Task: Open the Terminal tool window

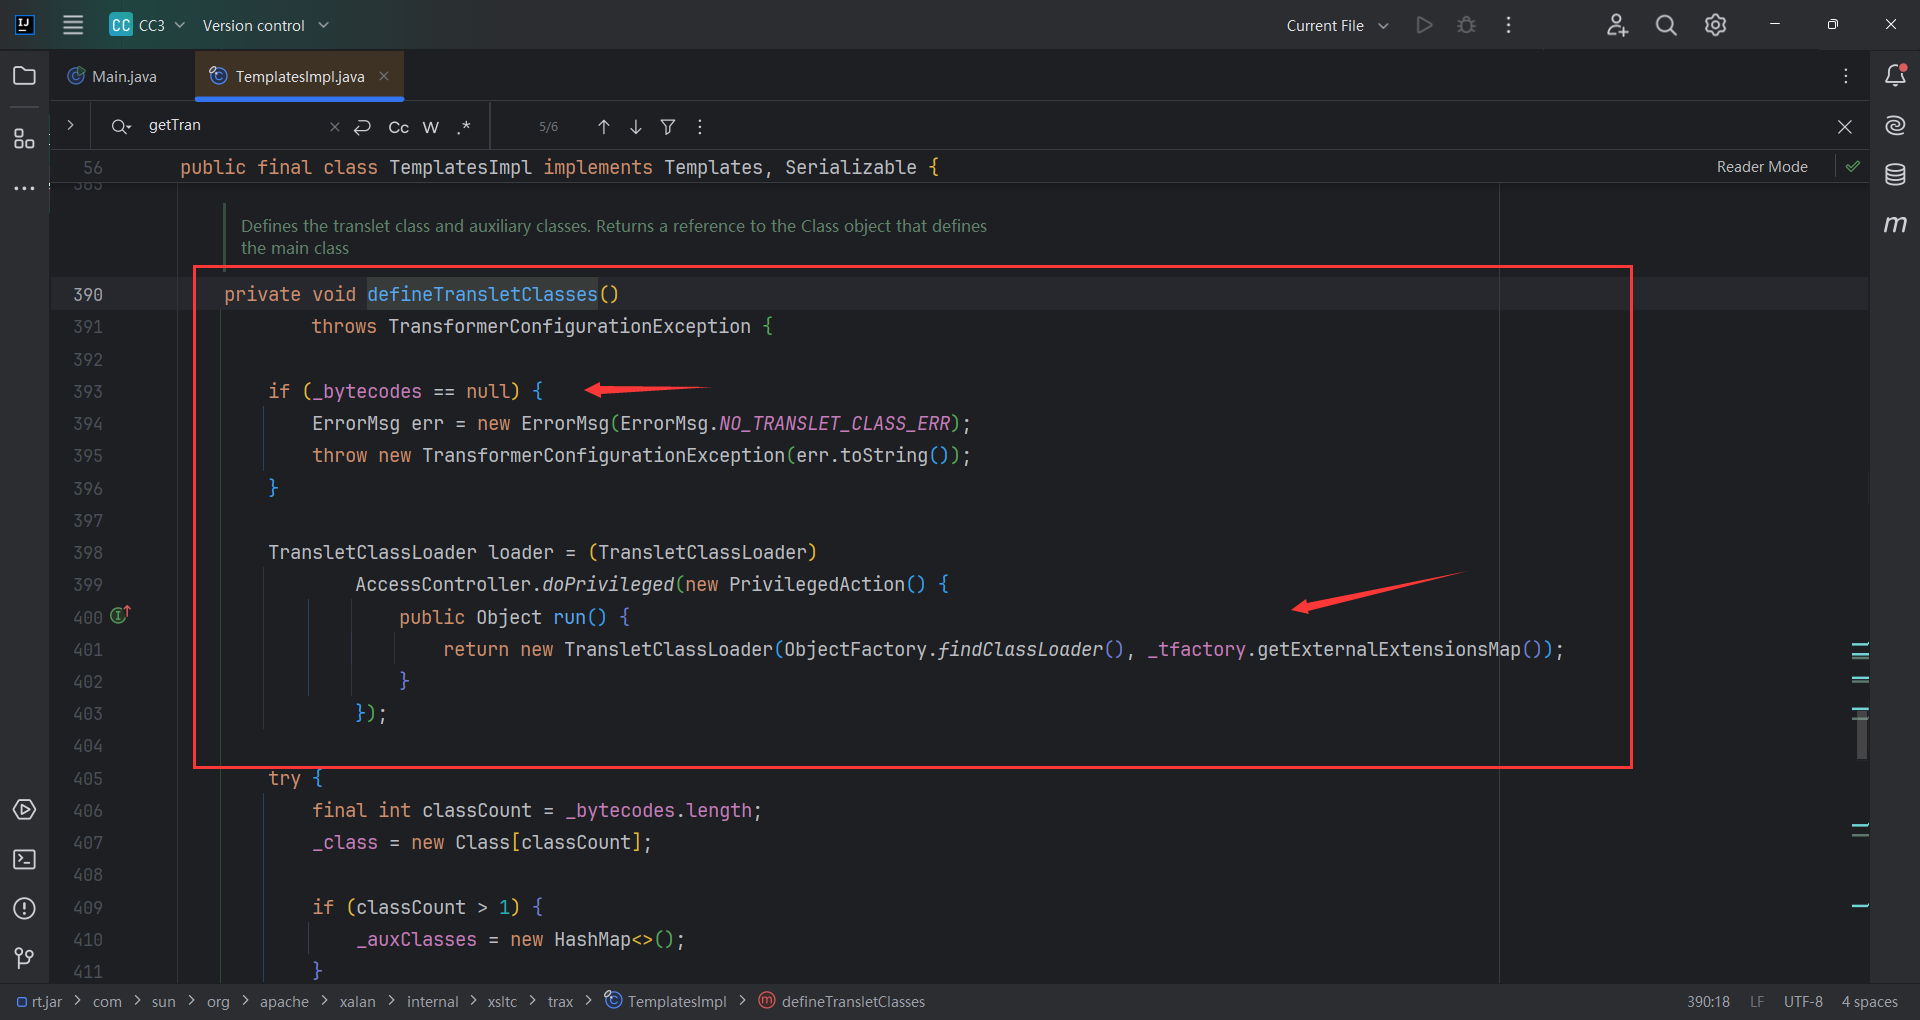Action: click(25, 859)
